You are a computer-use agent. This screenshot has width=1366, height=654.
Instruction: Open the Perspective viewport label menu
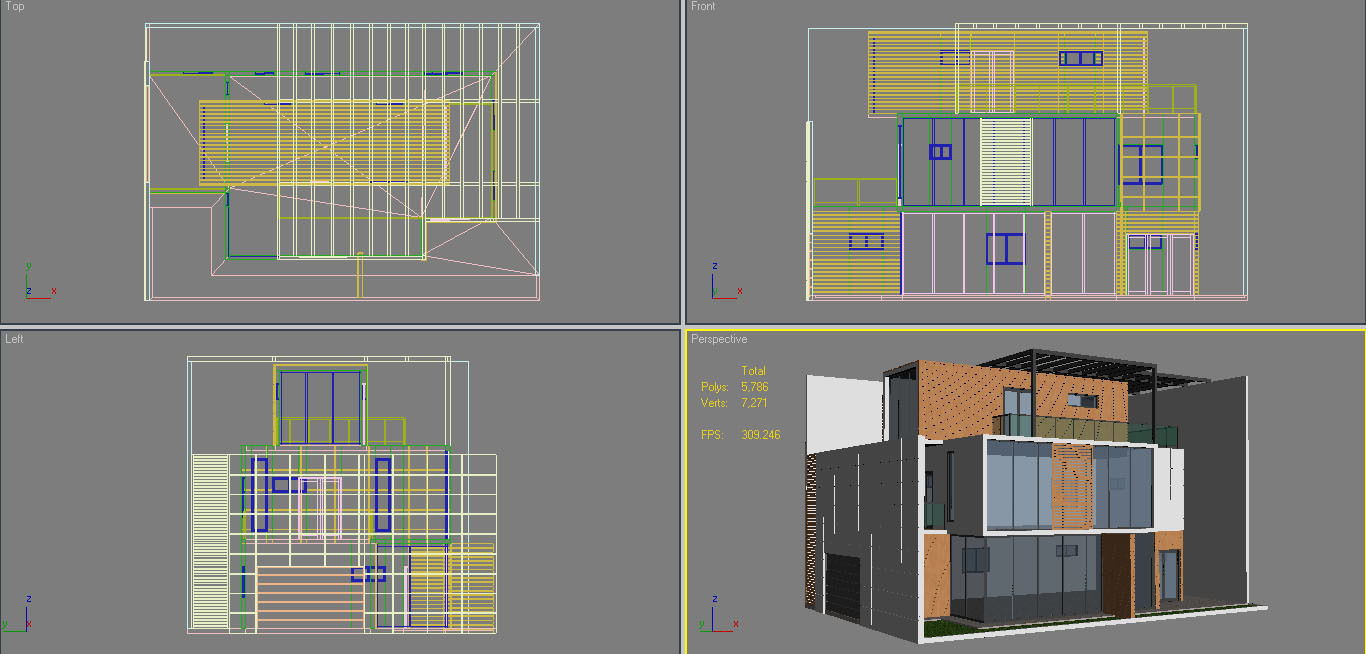(719, 340)
